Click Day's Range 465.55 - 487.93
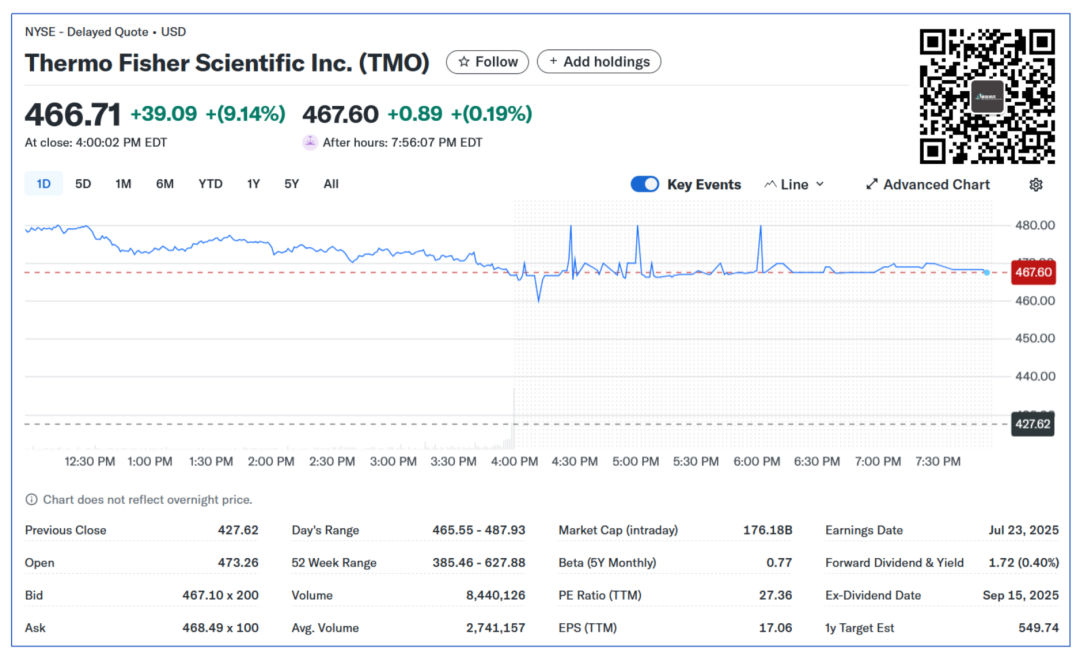The image size is (1080, 657). (x=479, y=530)
